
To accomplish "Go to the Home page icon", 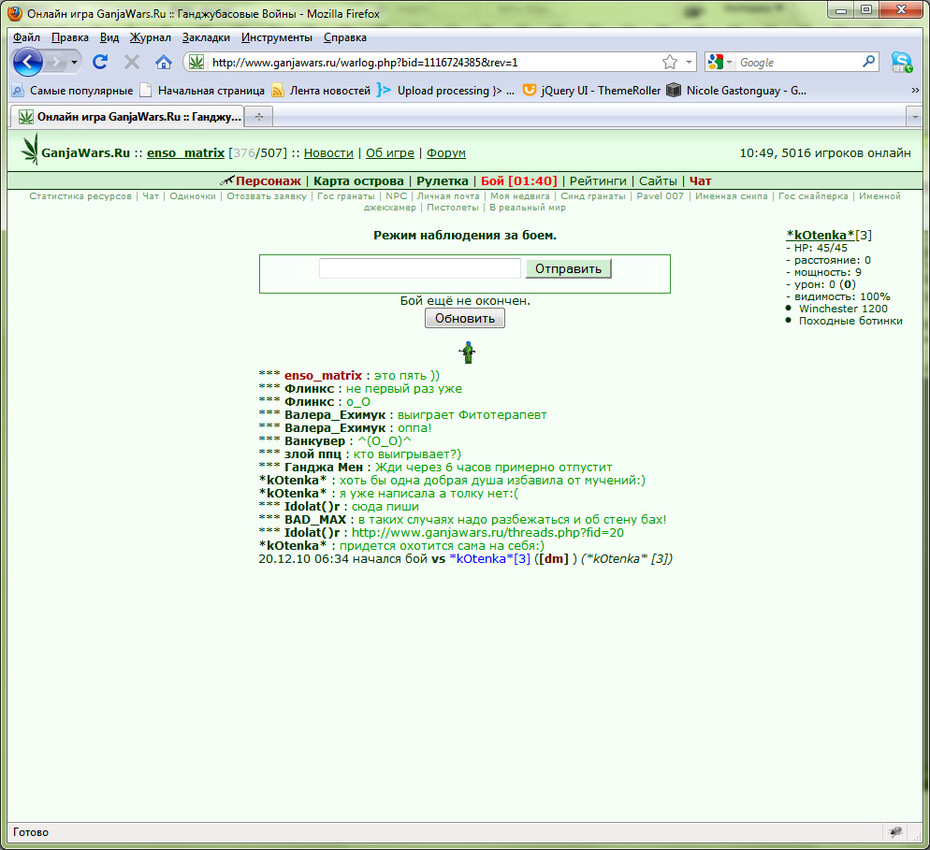I will (x=164, y=62).
